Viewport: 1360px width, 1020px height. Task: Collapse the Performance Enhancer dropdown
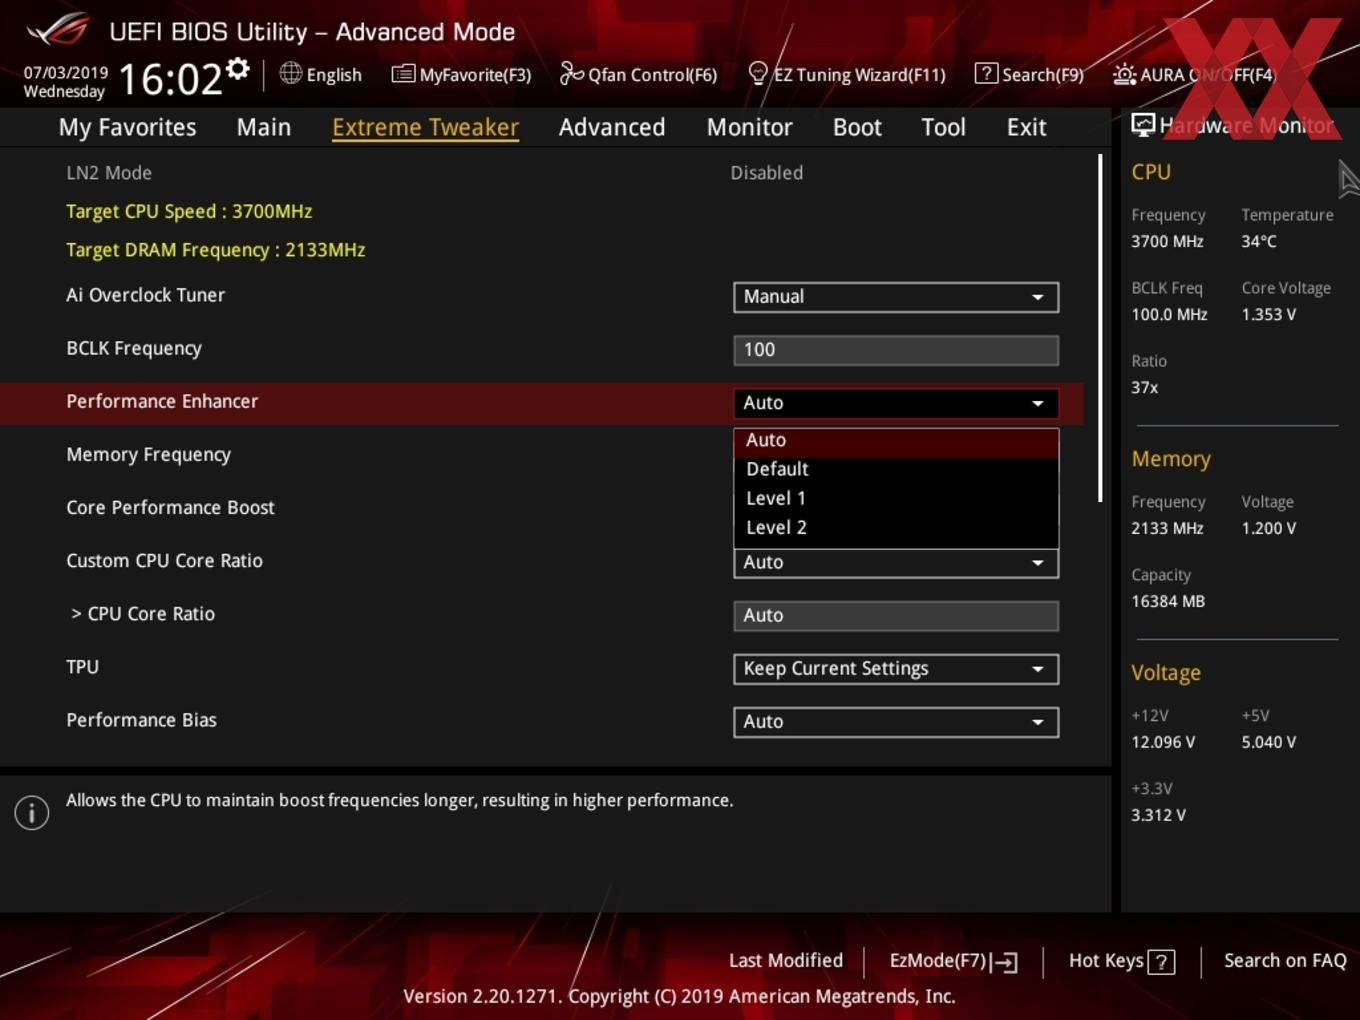[x=896, y=403]
